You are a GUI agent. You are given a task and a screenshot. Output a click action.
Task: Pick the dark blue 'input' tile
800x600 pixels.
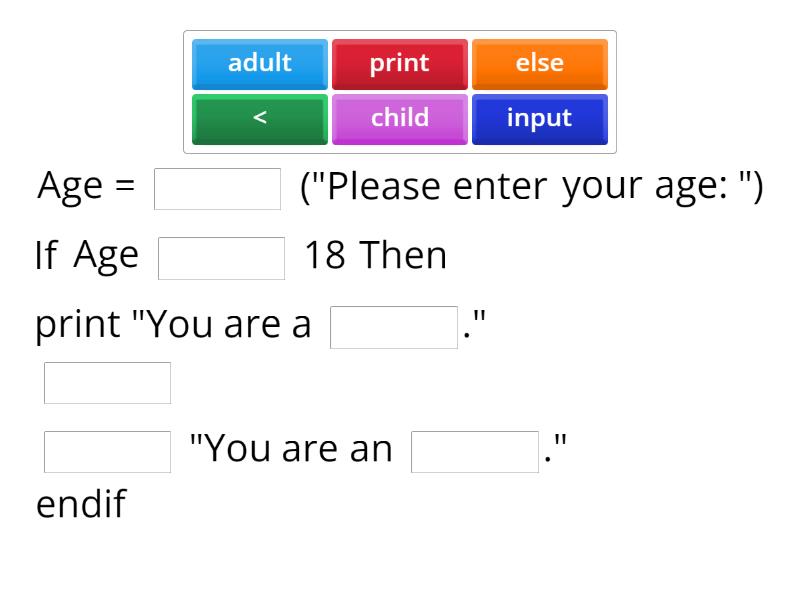pyautogui.click(x=540, y=119)
